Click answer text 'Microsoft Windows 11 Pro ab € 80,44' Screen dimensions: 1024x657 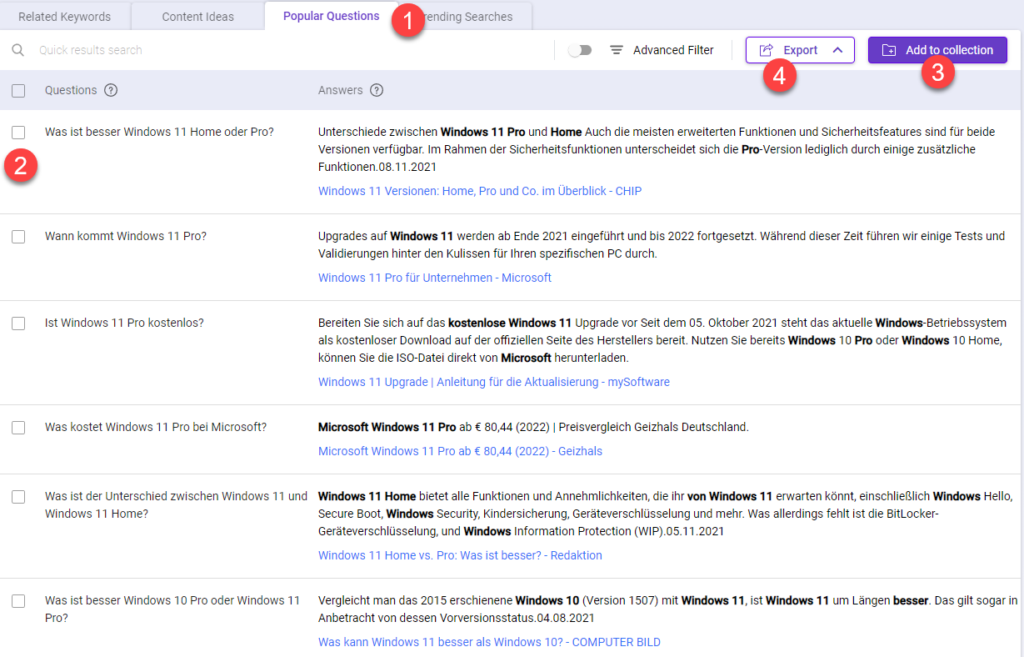533,427
